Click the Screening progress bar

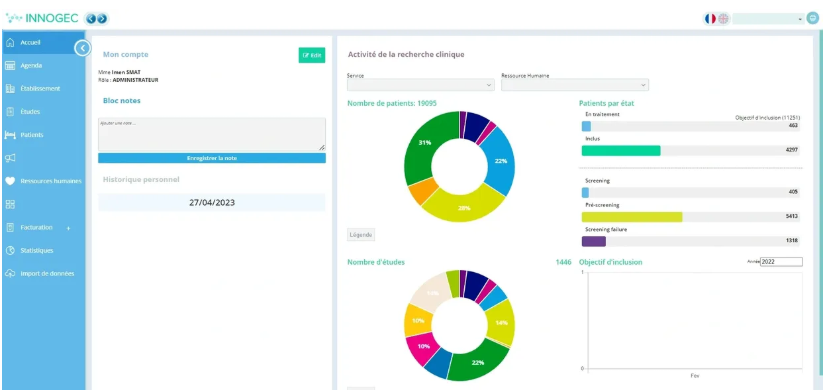691,192
